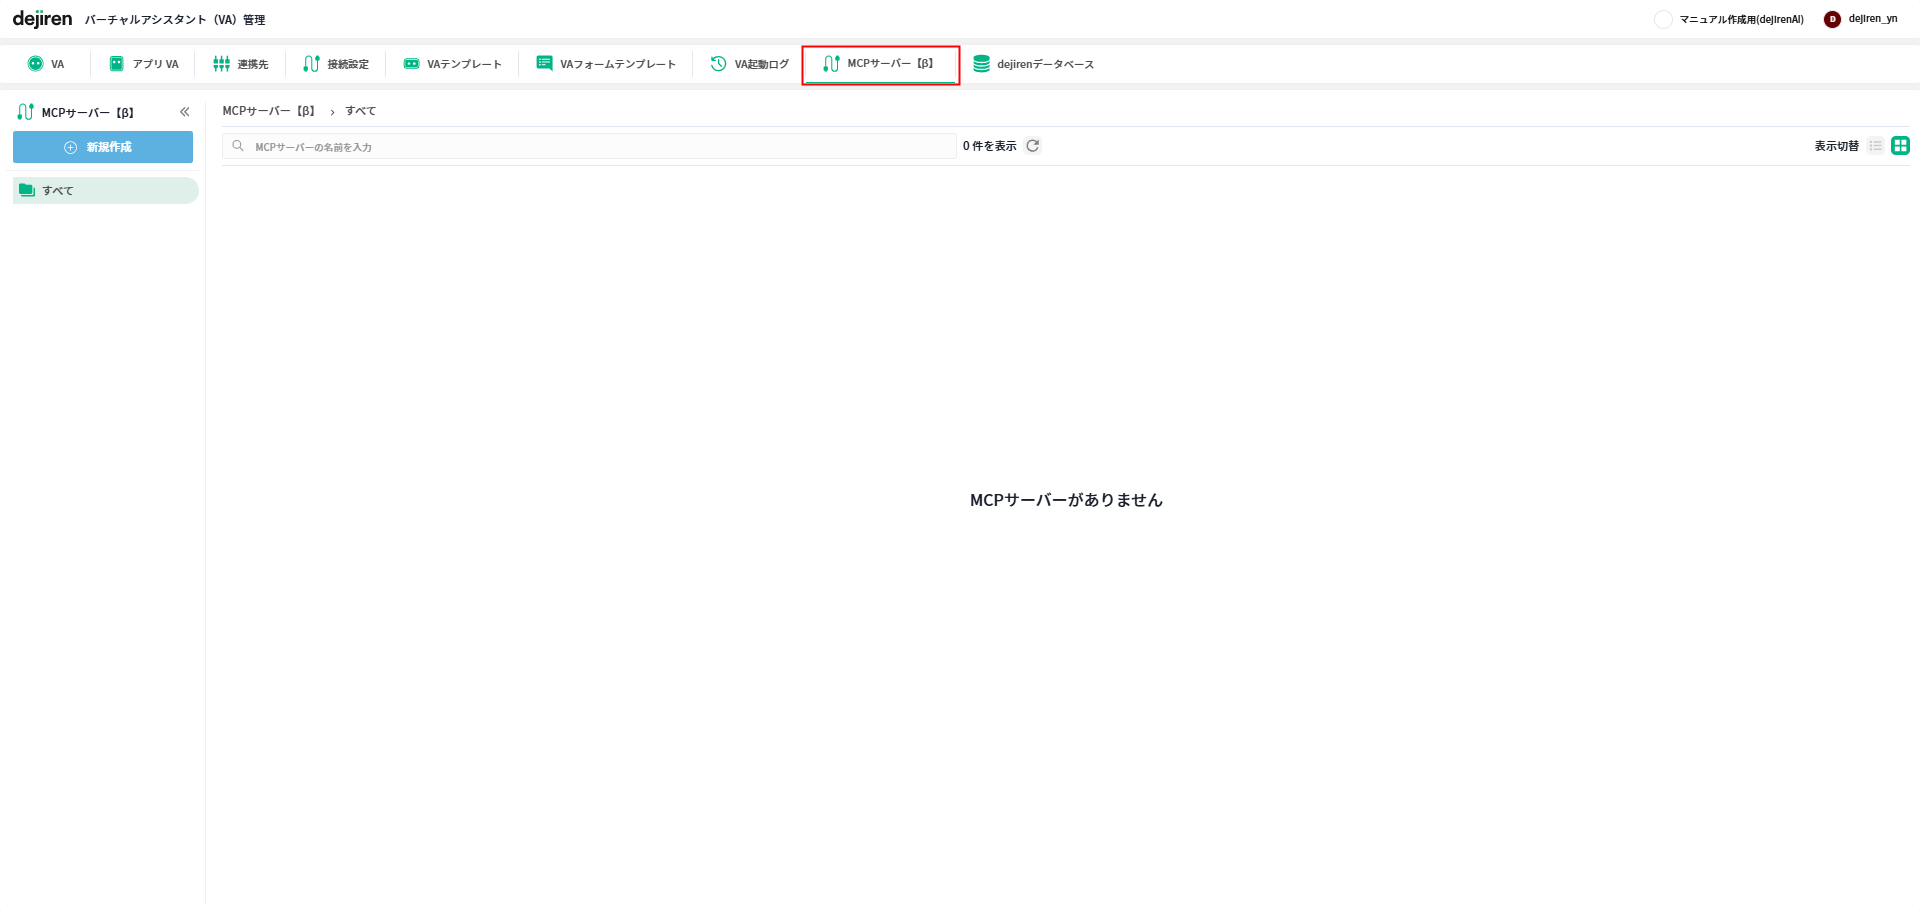Image resolution: width=1920 pixels, height=911 pixels.
Task: Go to the 接続設定 tab
Action: 337,64
